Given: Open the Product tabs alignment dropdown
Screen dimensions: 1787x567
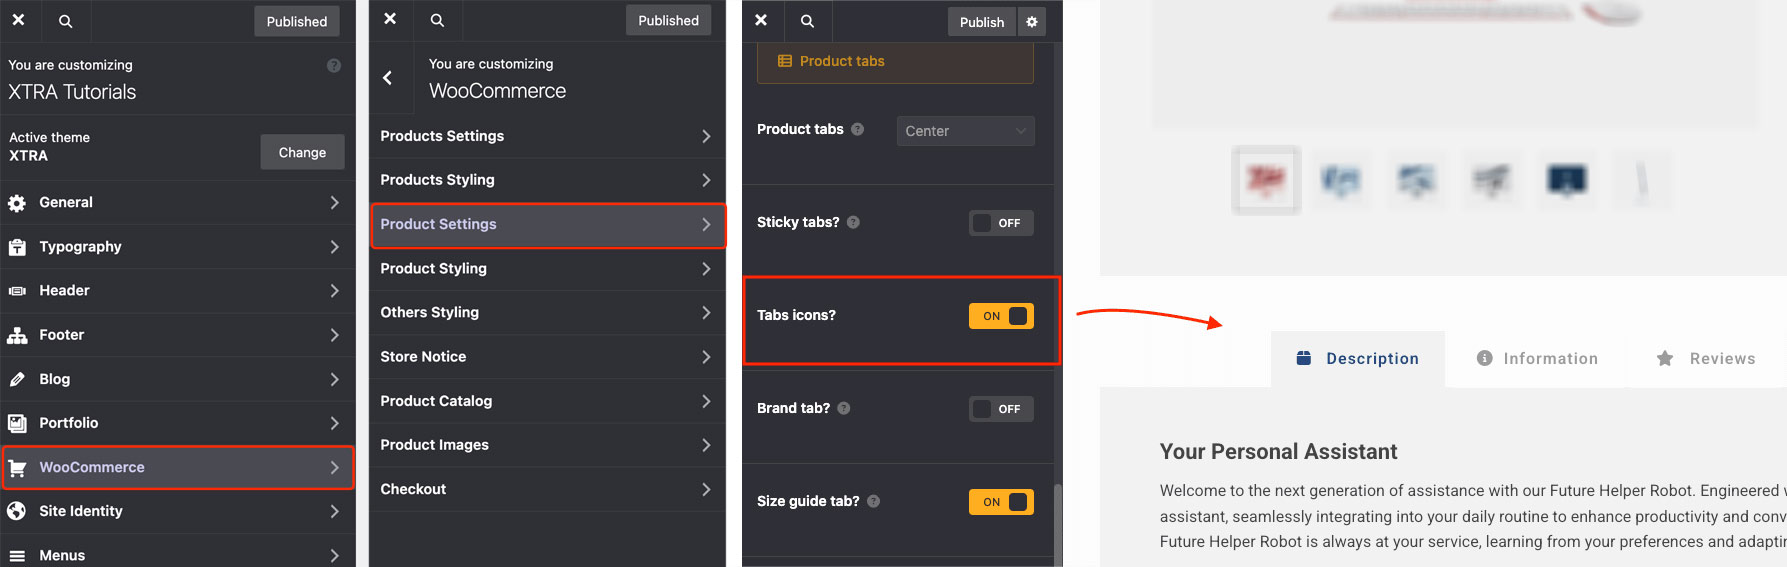Looking at the screenshot, I should (x=965, y=131).
